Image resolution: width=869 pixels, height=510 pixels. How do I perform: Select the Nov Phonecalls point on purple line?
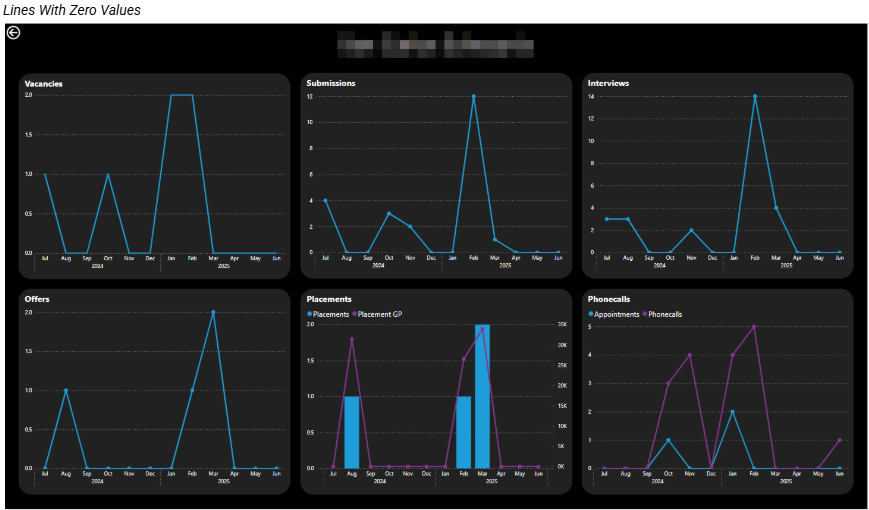coord(689,355)
